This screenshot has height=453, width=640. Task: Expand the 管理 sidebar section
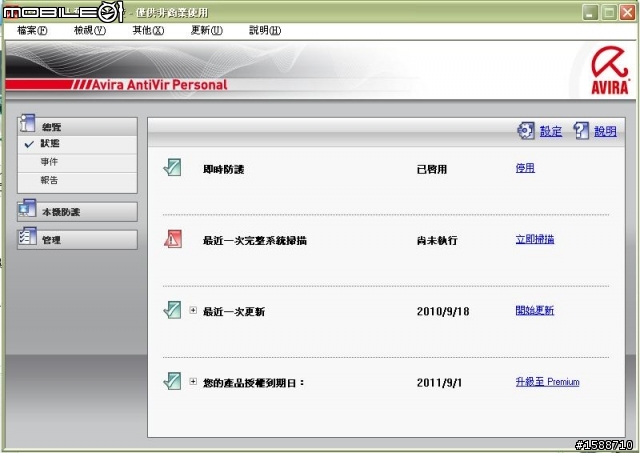77,240
